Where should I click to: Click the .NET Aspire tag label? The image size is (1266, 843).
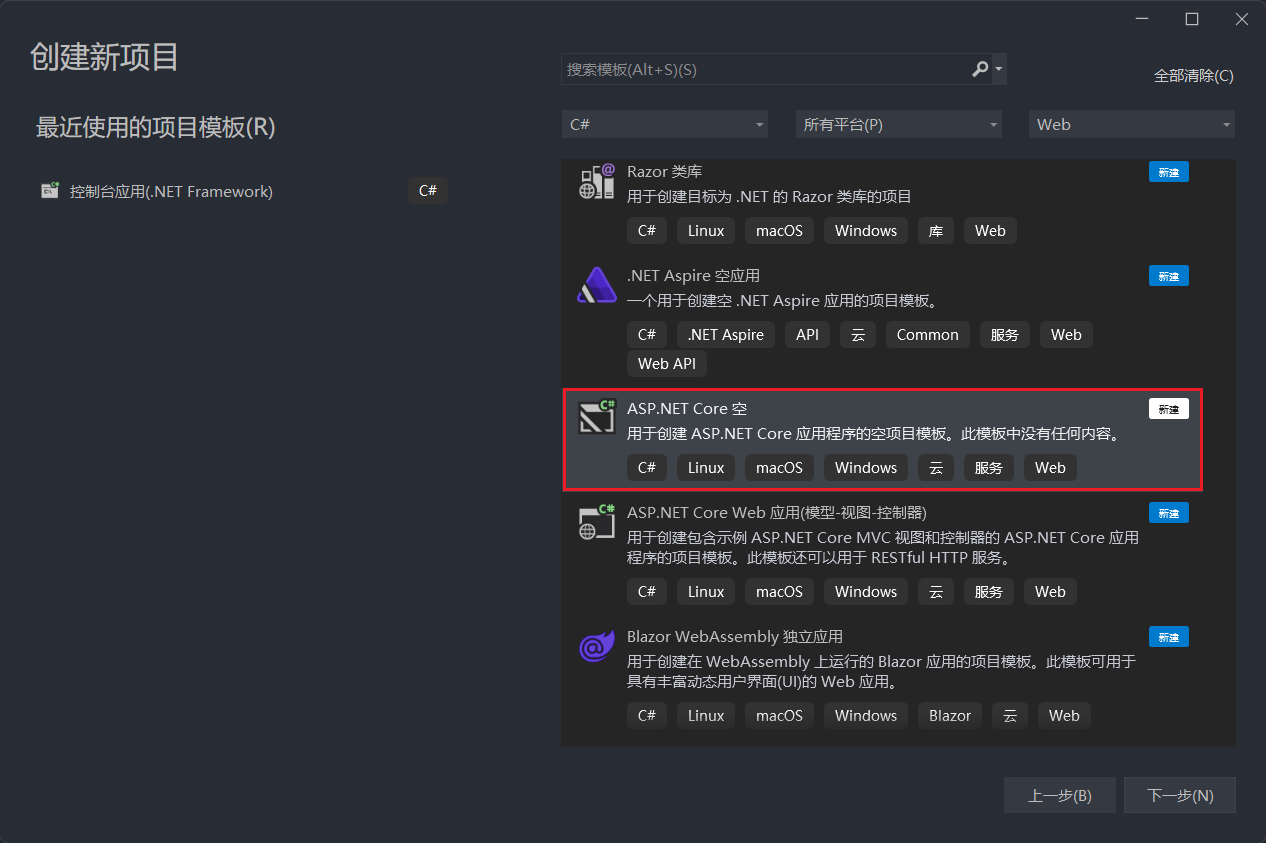[726, 335]
